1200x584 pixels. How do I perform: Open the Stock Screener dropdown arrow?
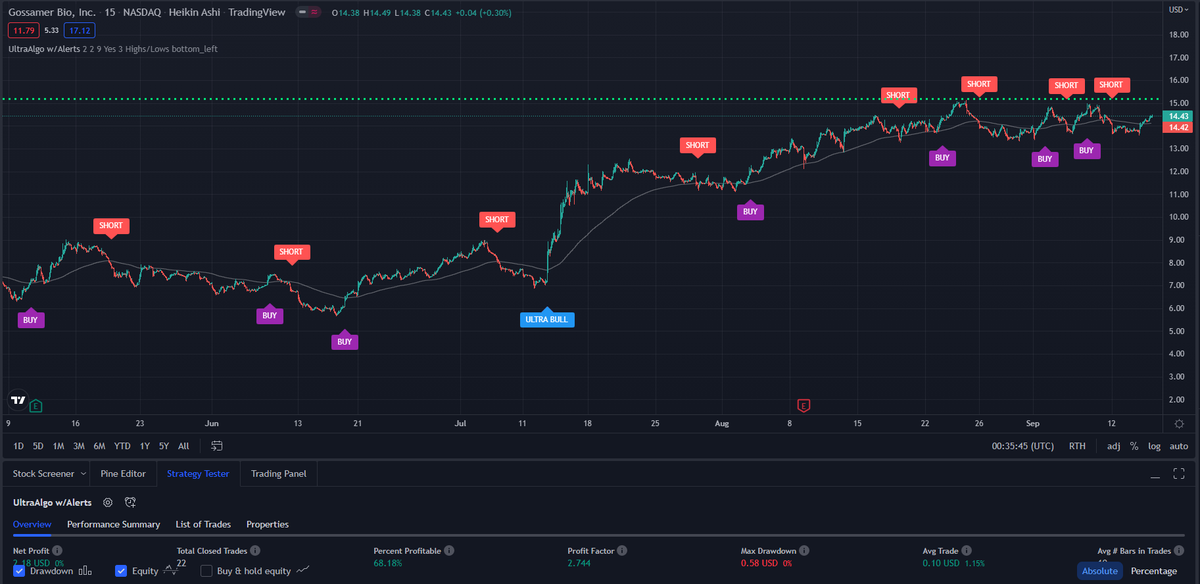83,473
